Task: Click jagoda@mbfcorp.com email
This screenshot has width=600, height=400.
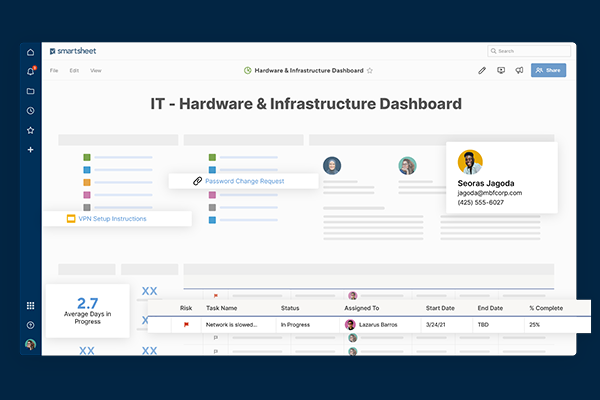Action: (x=490, y=193)
